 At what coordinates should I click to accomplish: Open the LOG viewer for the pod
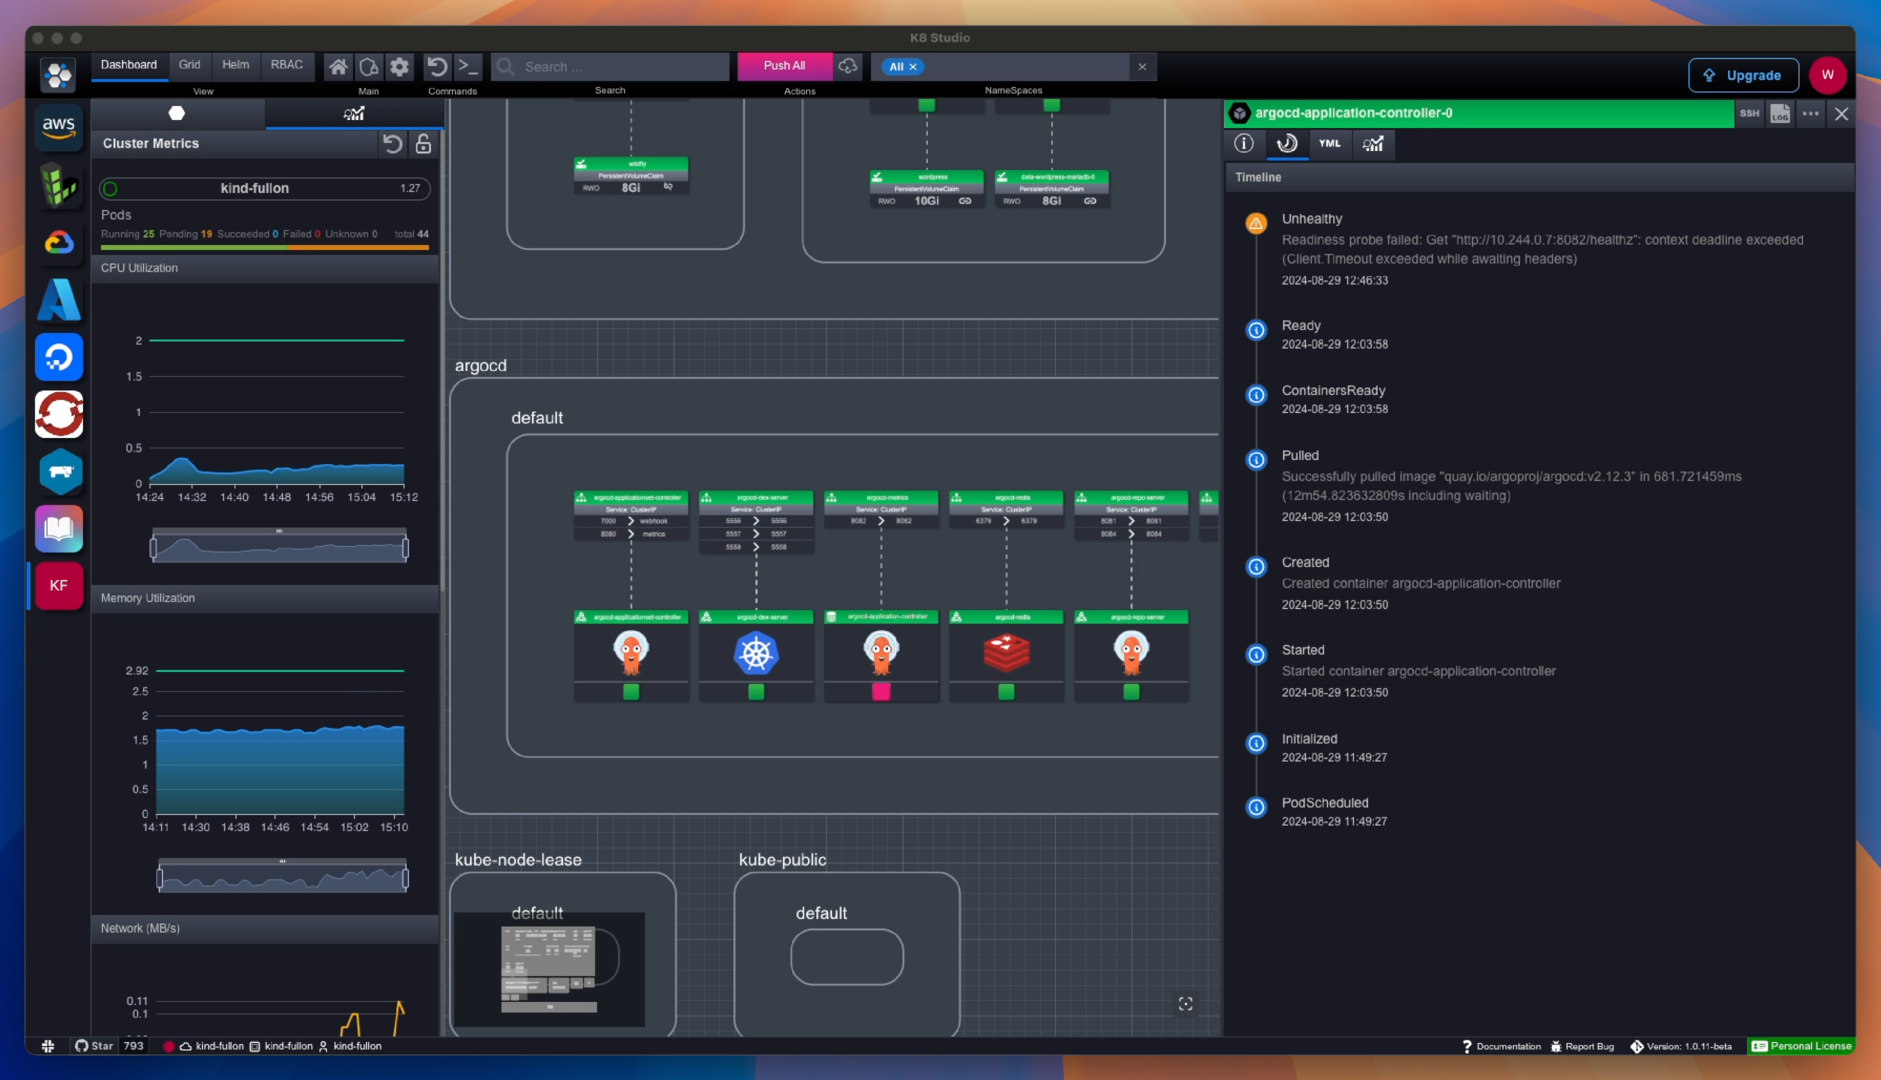coord(1780,113)
